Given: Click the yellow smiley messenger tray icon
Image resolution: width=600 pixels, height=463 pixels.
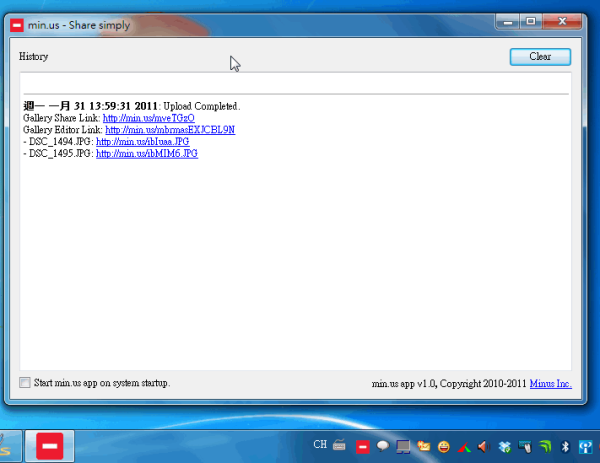Looking at the screenshot, I should (x=444, y=447).
